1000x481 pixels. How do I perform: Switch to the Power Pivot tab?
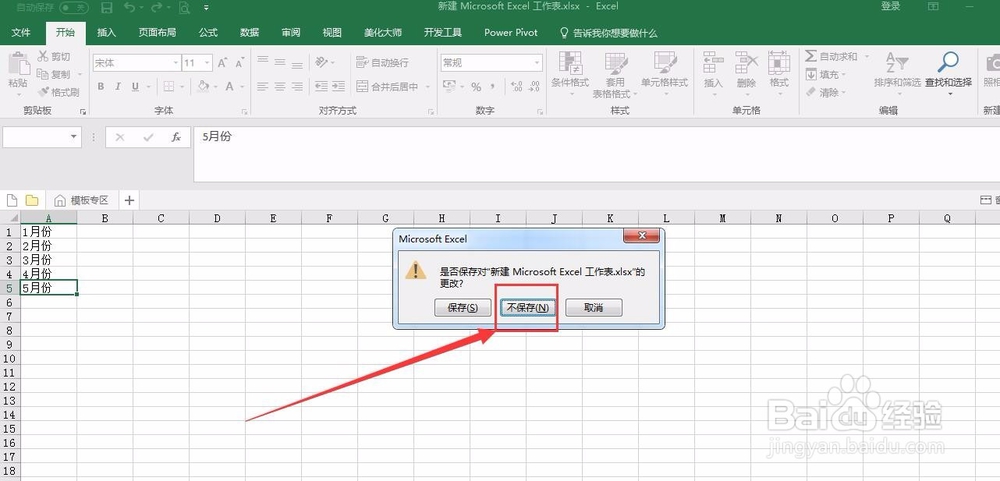point(511,33)
